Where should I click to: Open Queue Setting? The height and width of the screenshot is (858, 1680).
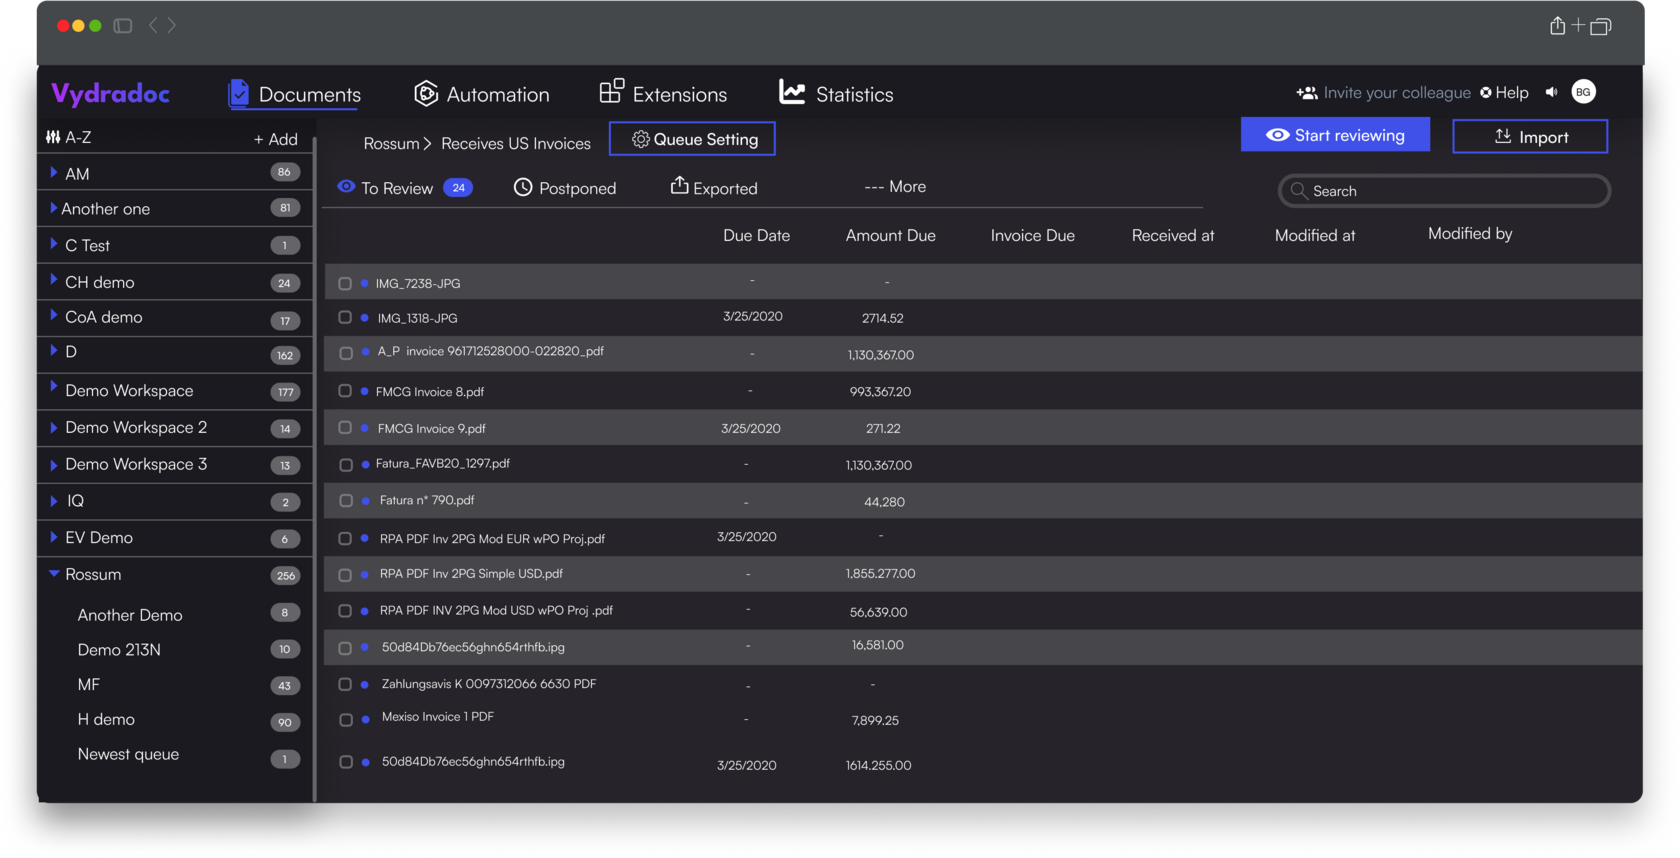pyautogui.click(x=692, y=139)
